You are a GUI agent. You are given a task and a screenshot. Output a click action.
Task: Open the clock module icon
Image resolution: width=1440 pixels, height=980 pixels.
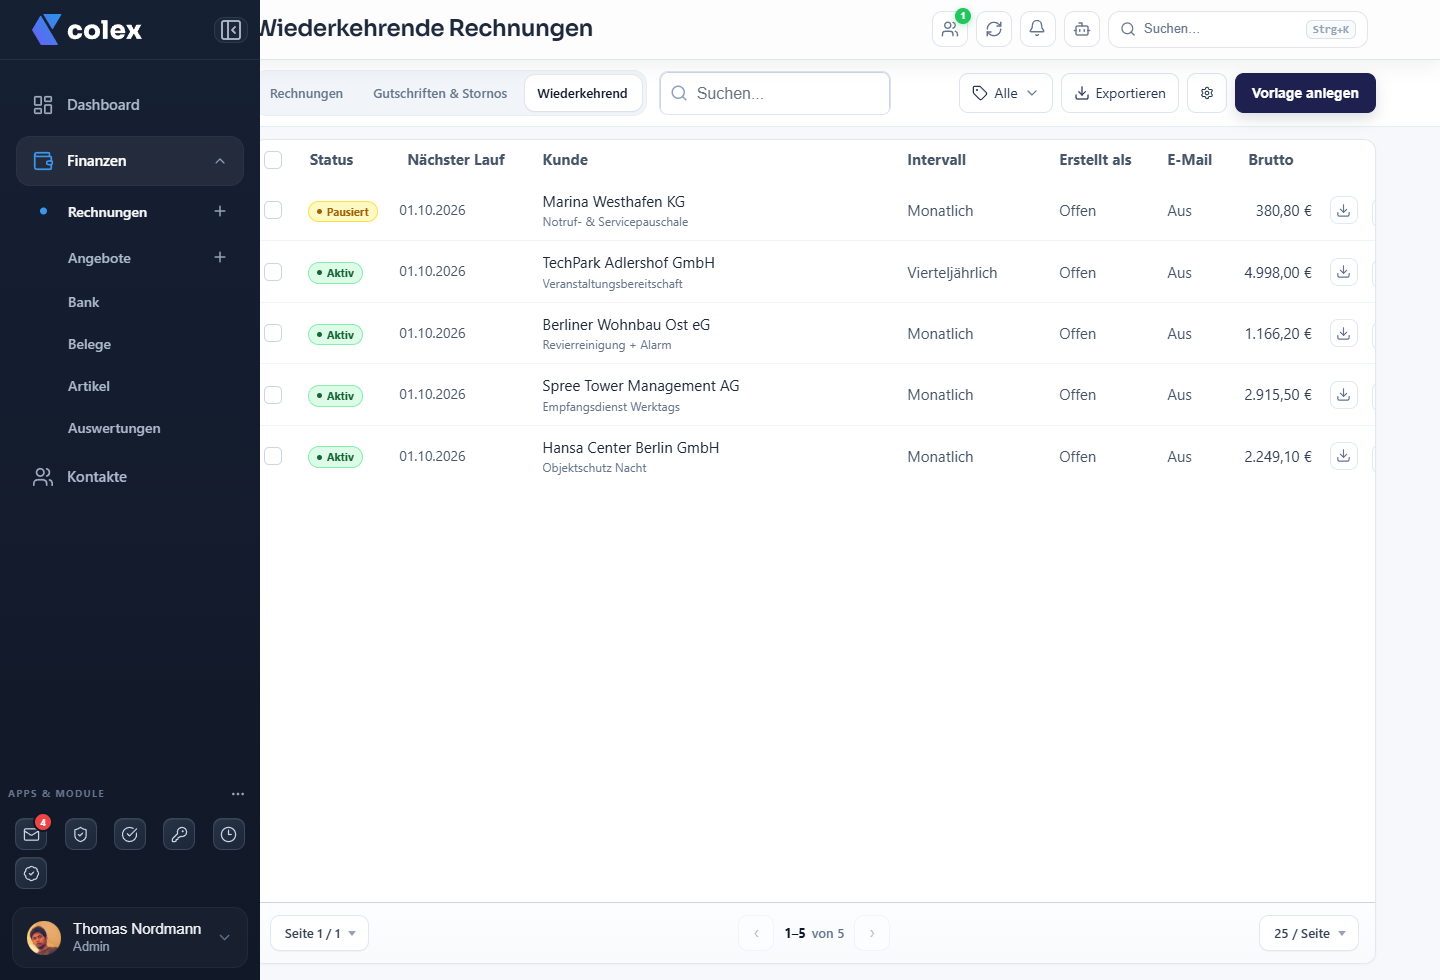(229, 834)
